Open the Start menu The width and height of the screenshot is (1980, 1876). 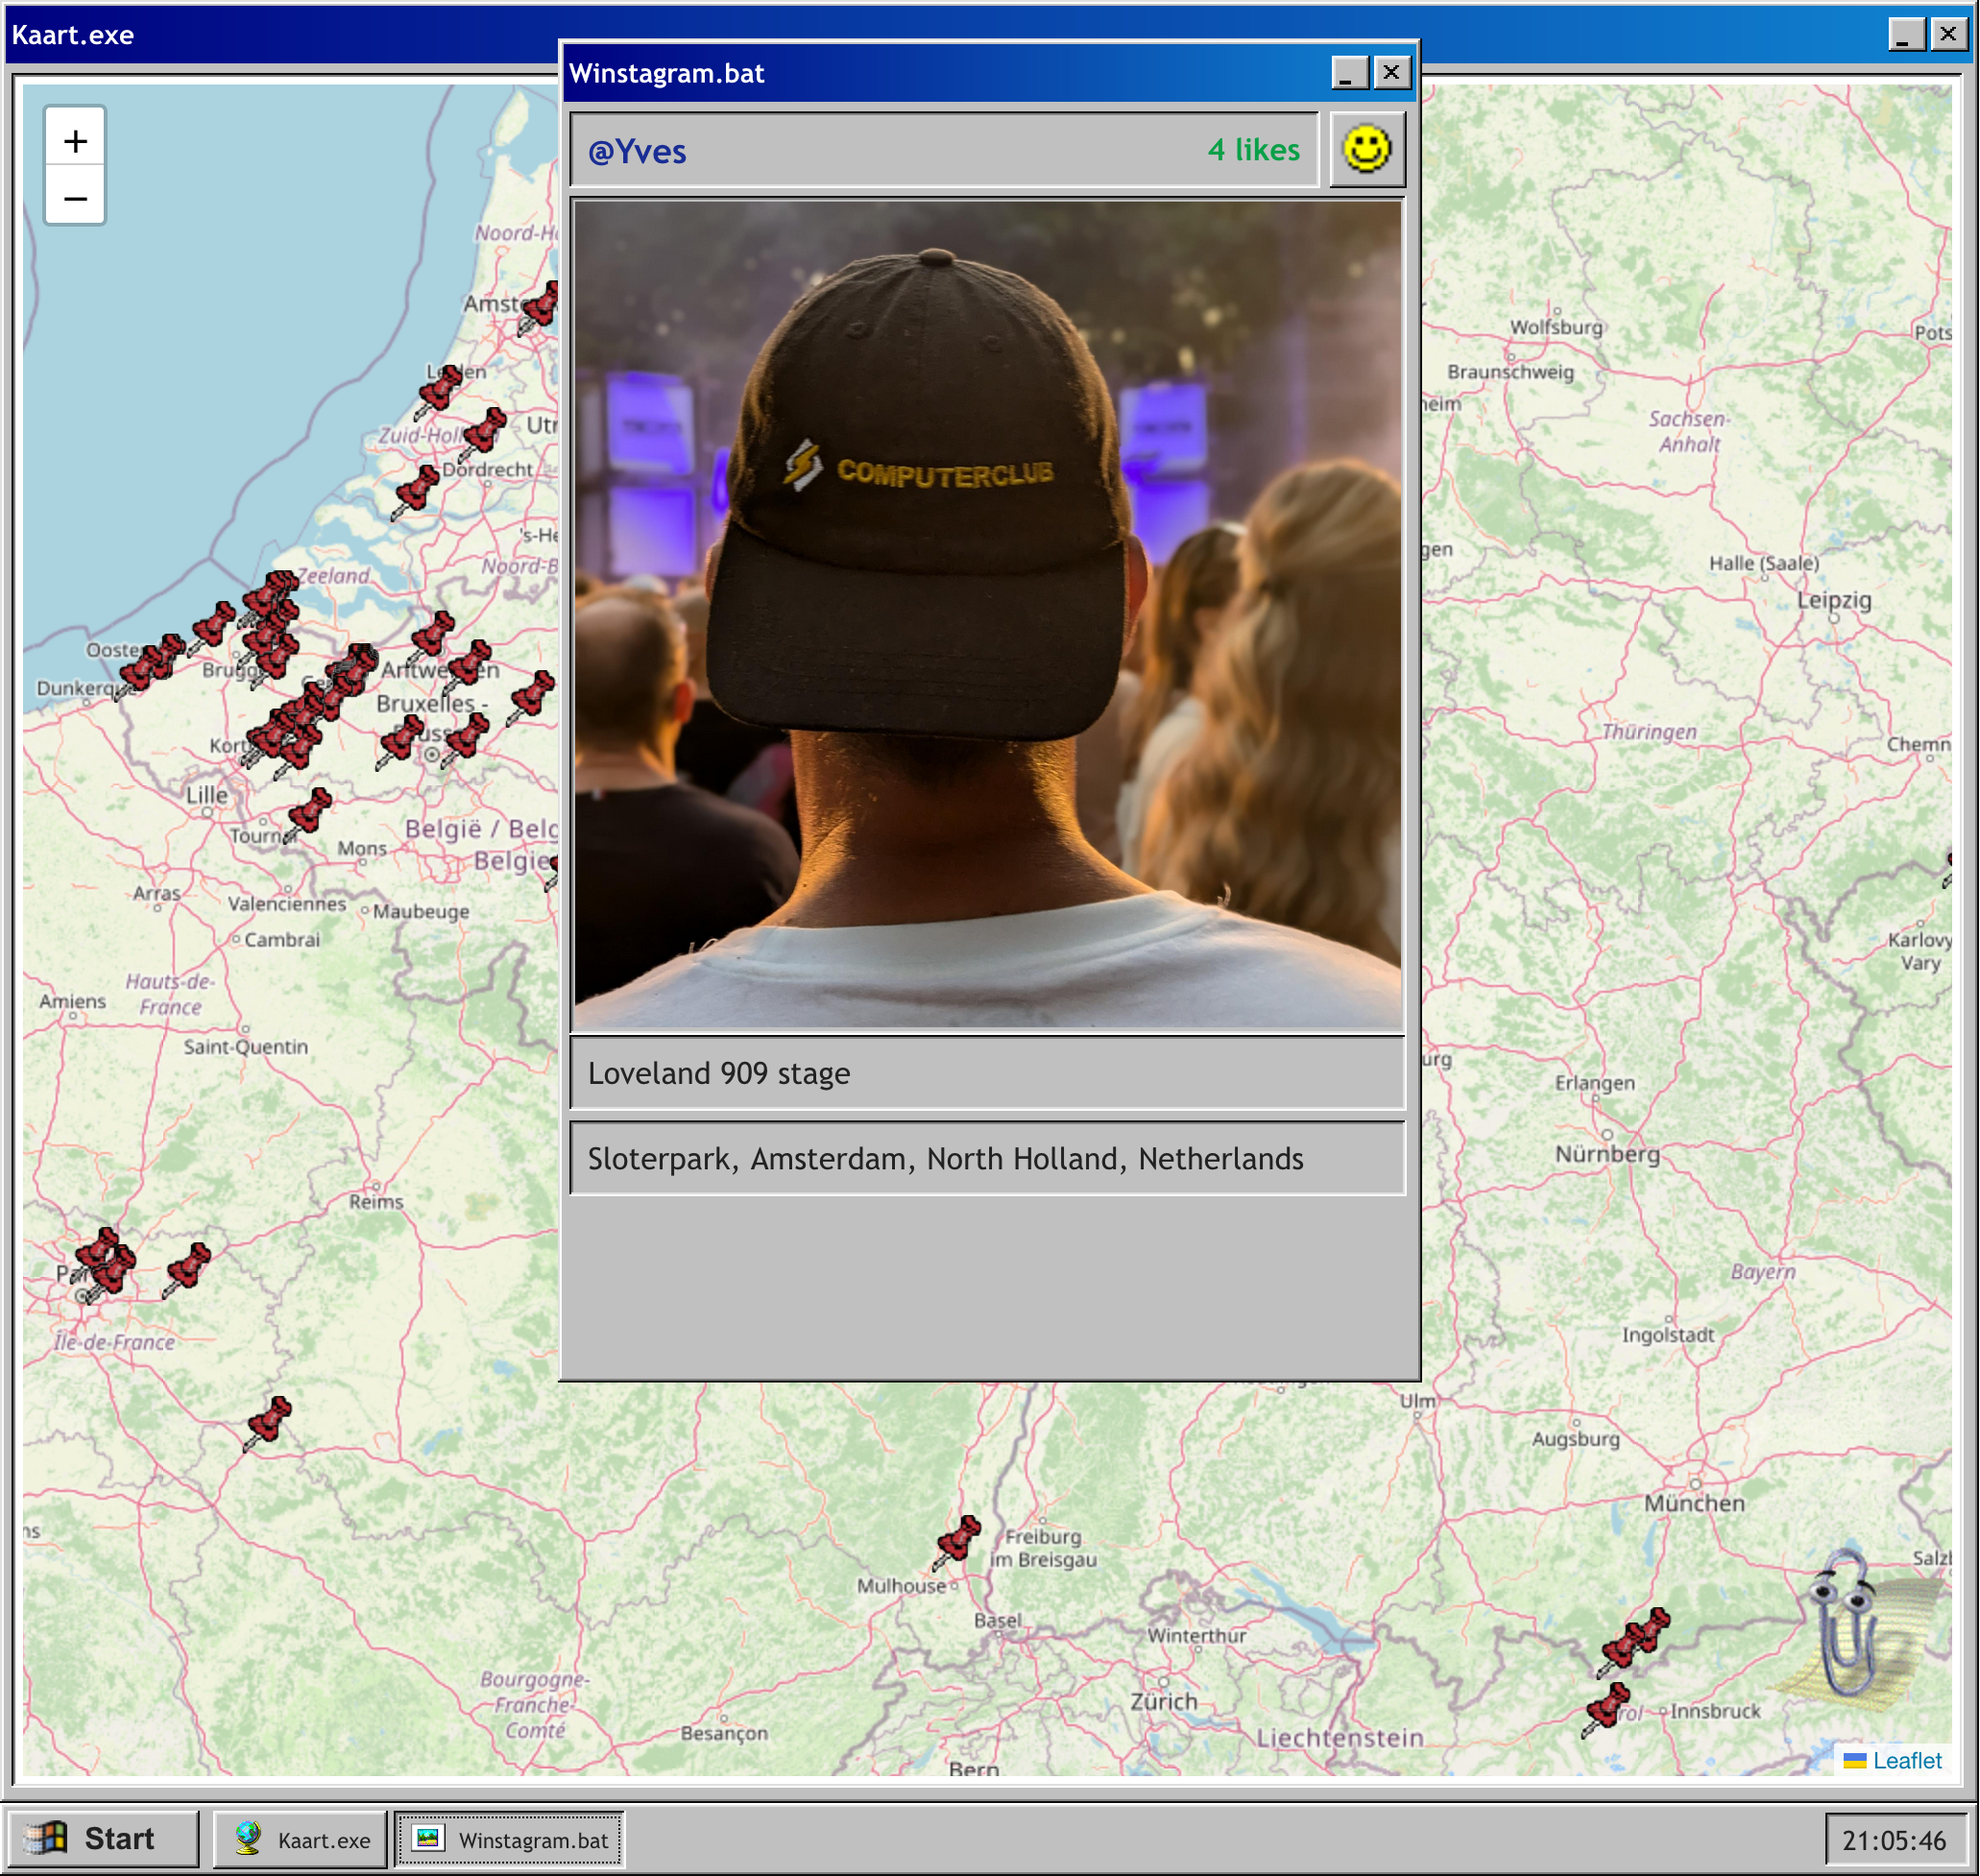(x=100, y=1838)
